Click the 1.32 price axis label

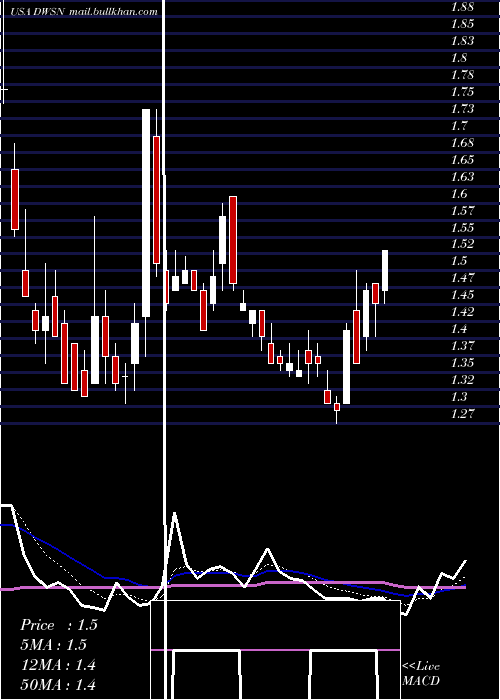462,379
